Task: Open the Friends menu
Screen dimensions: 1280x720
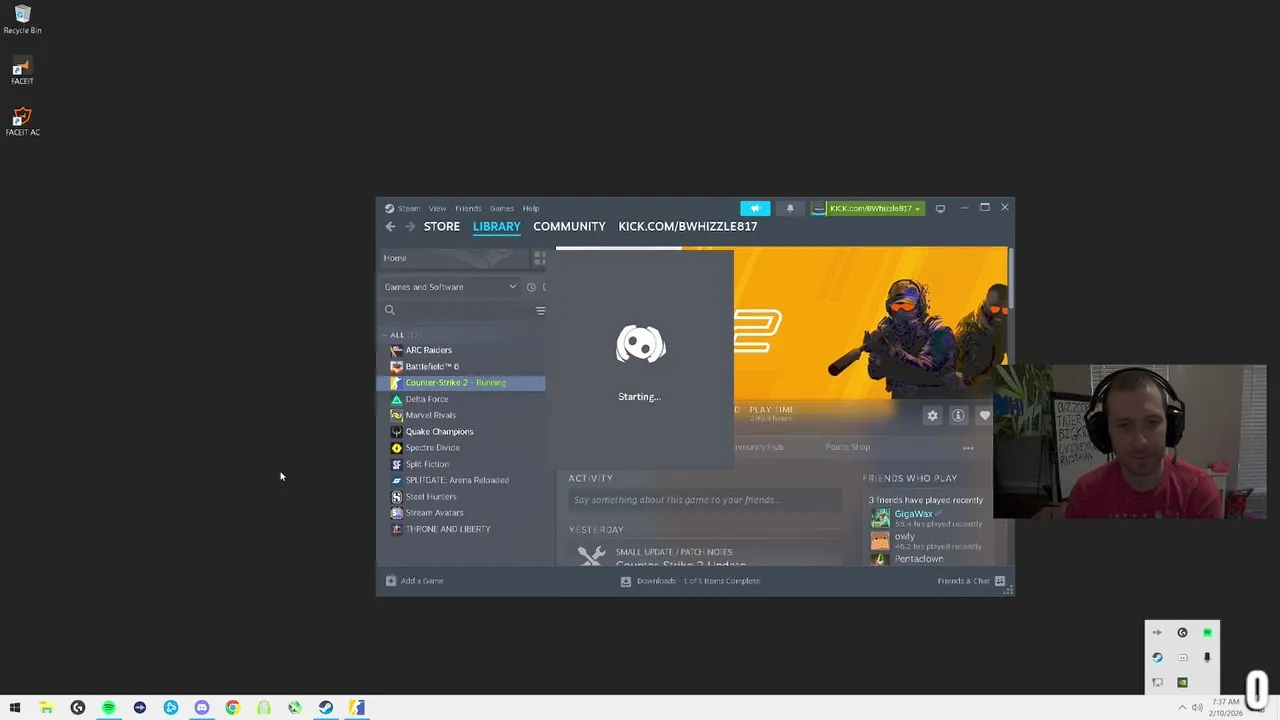Action: [x=468, y=208]
